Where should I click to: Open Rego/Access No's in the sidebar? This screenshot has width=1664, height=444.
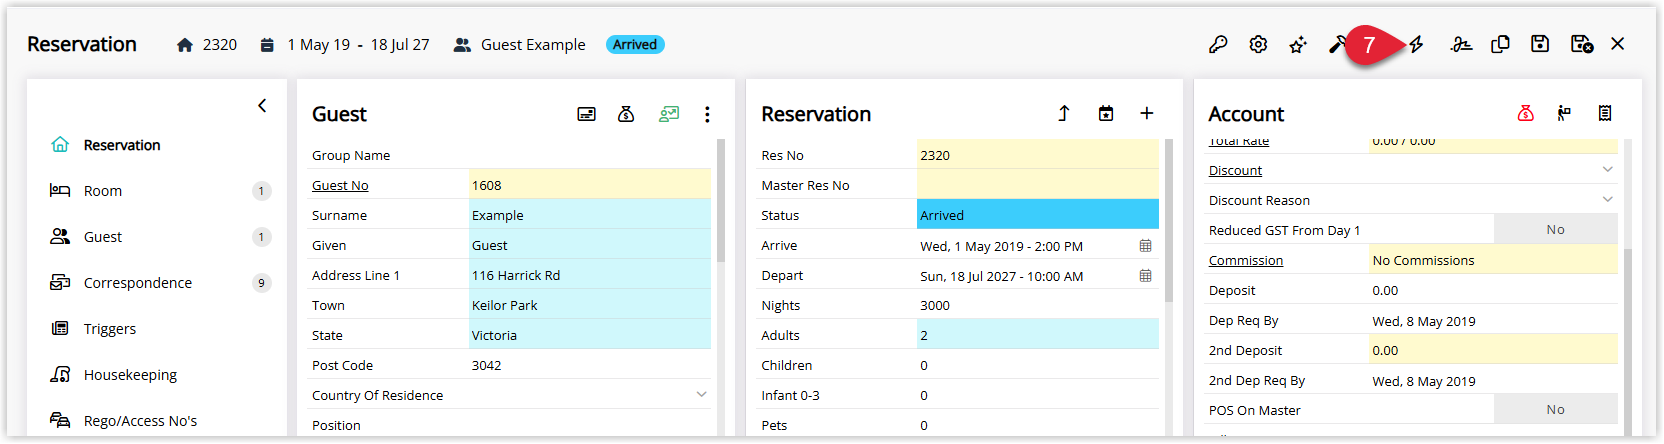(x=140, y=421)
